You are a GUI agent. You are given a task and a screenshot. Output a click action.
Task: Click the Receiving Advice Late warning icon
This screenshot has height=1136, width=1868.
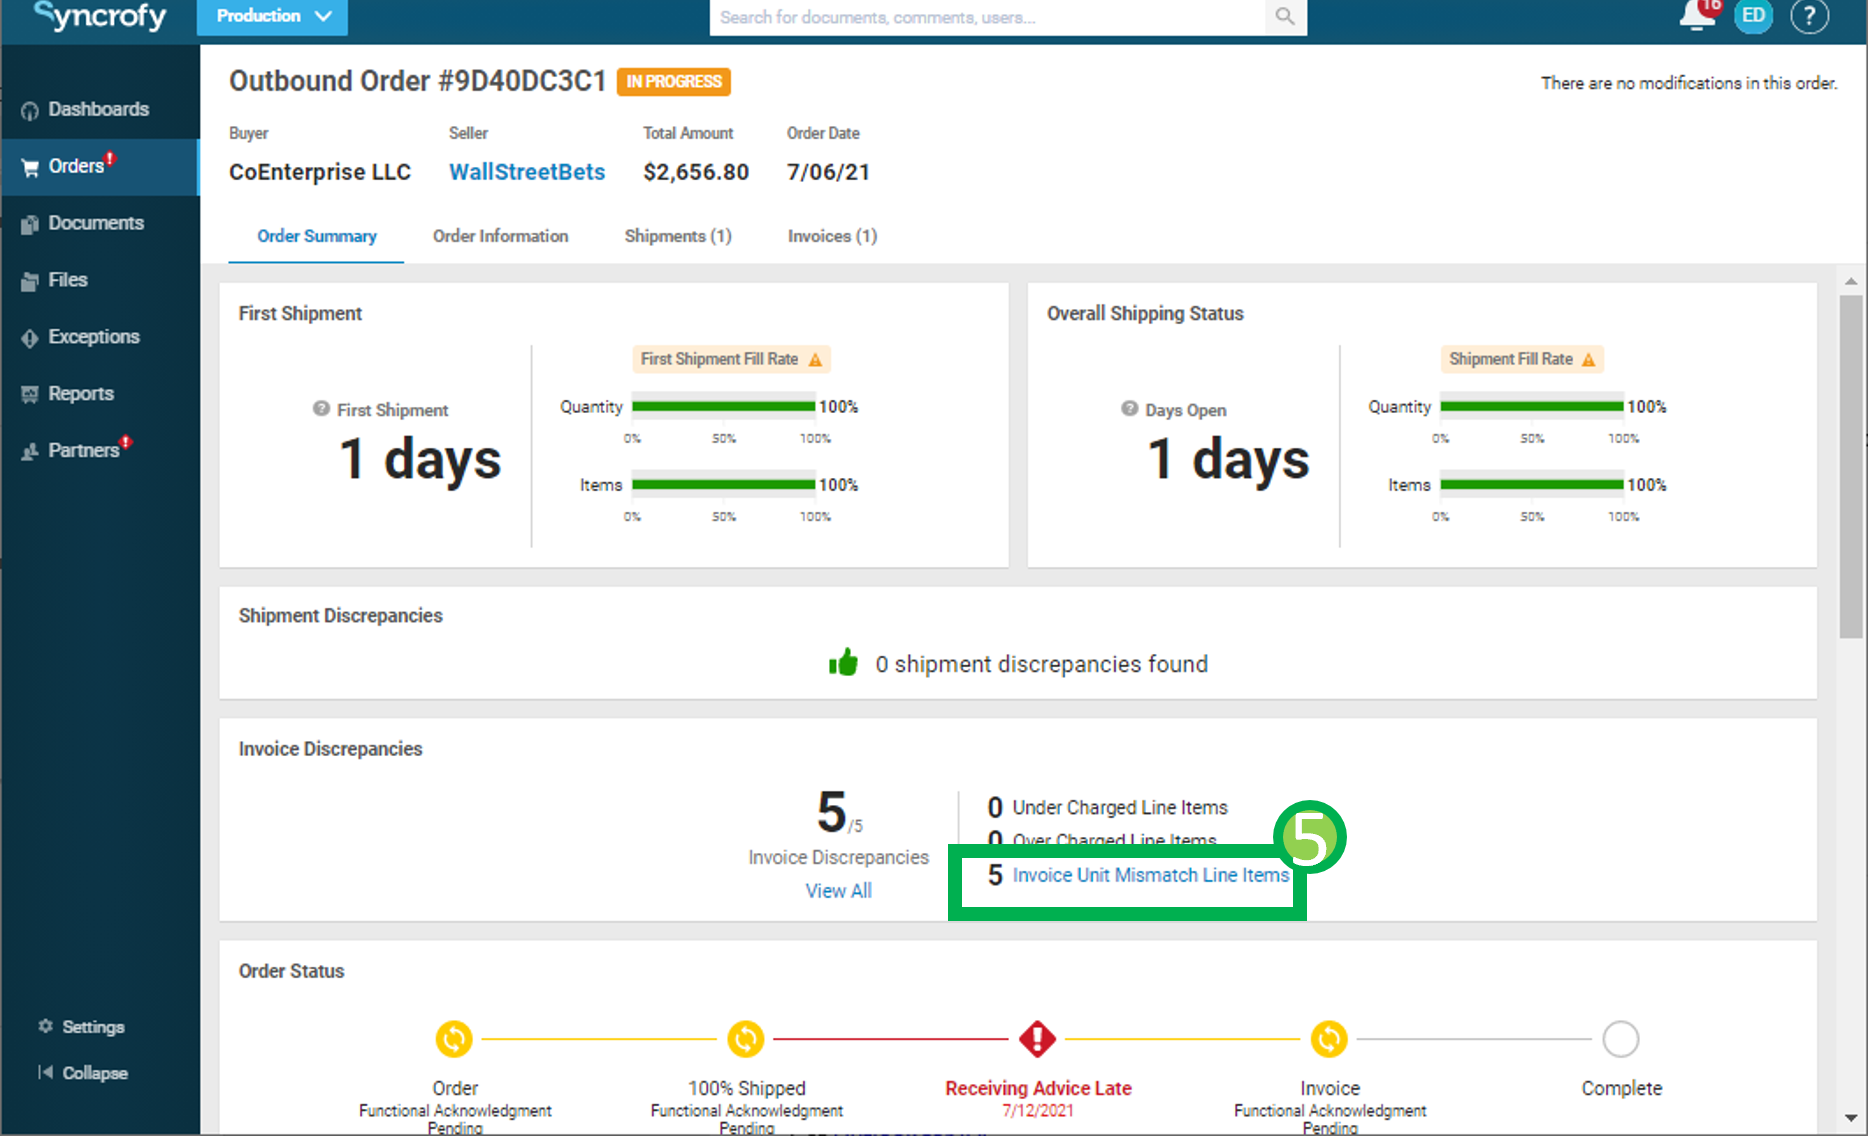click(x=1037, y=1039)
